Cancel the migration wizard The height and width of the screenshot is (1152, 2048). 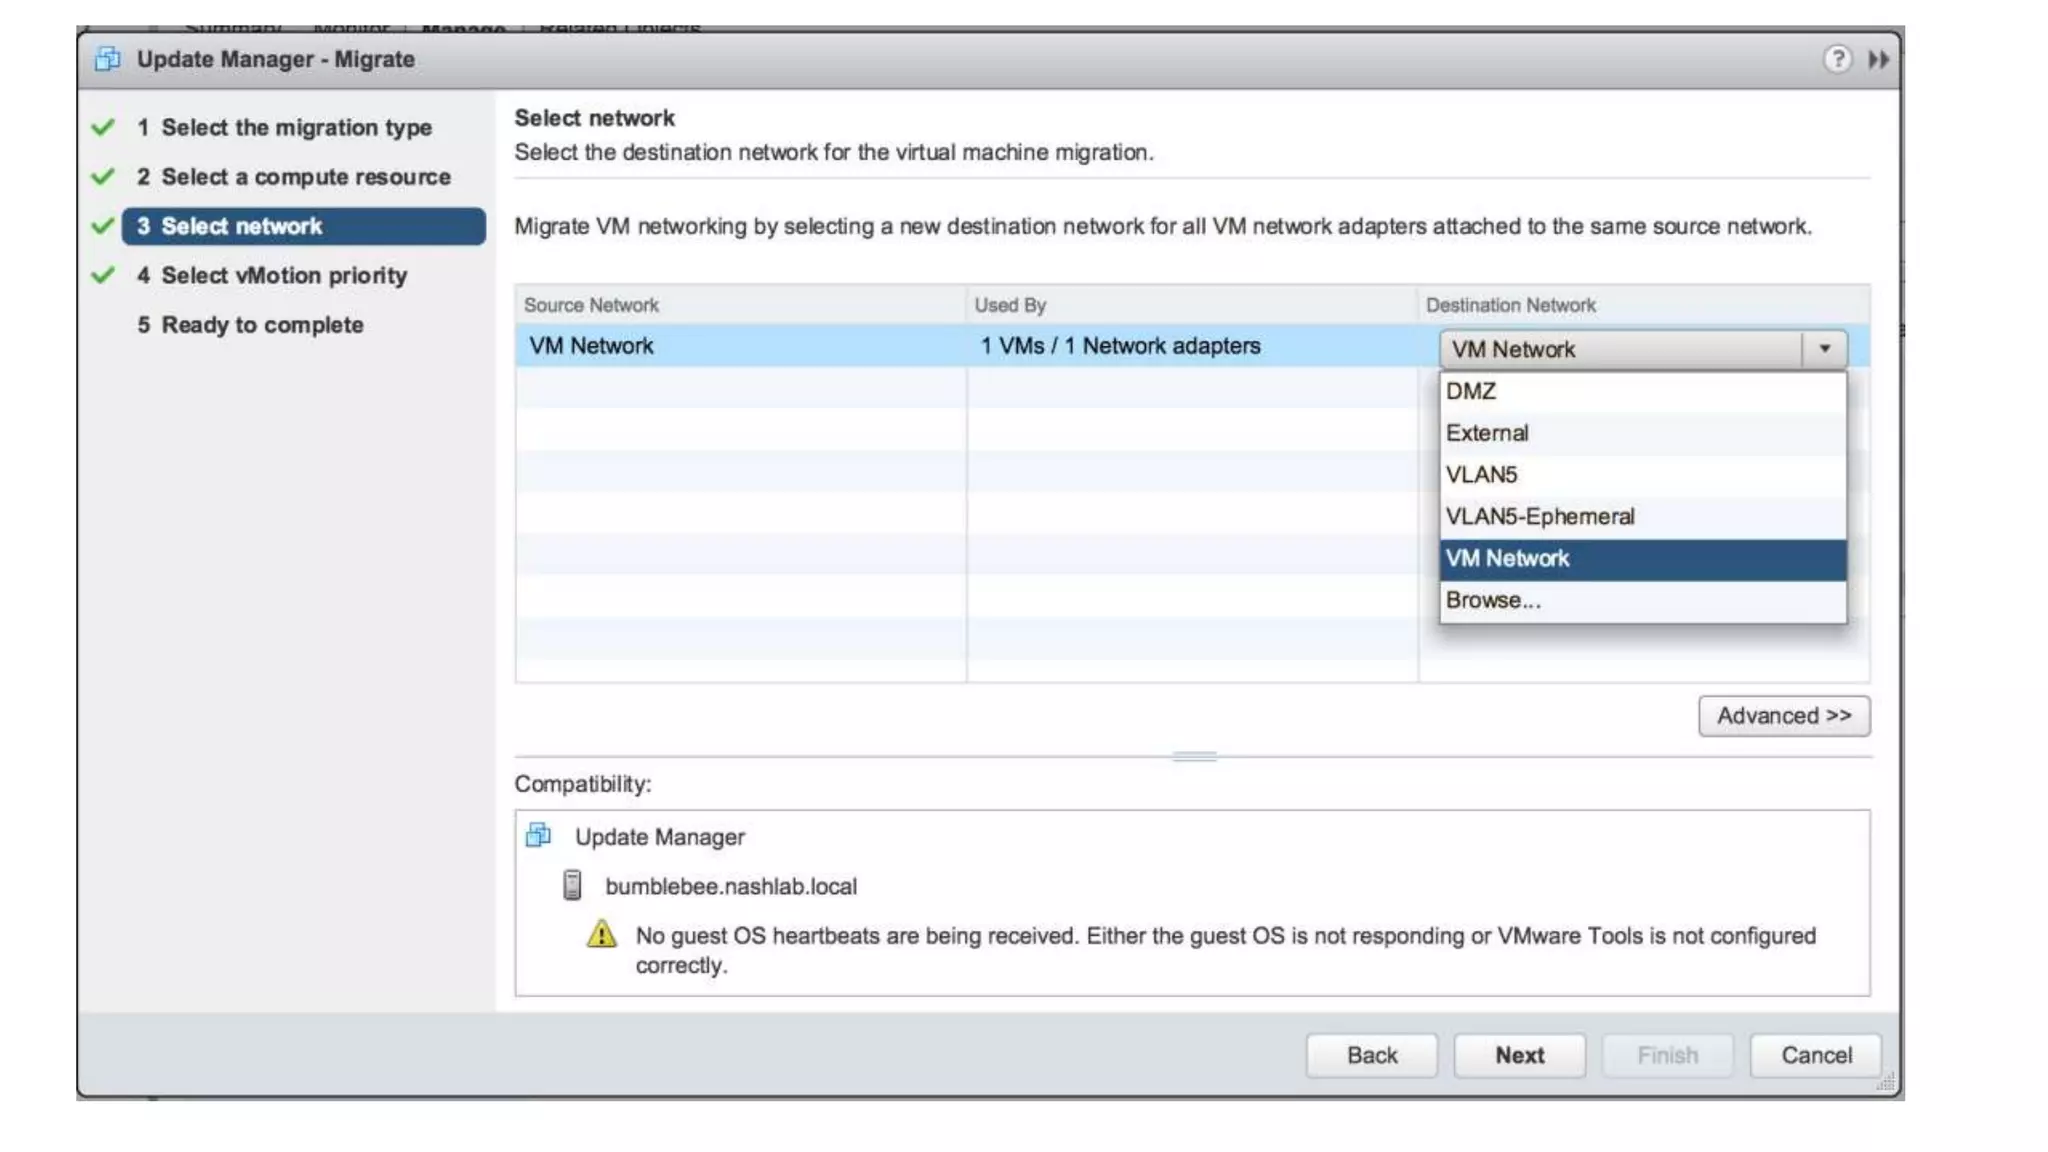click(1815, 1055)
